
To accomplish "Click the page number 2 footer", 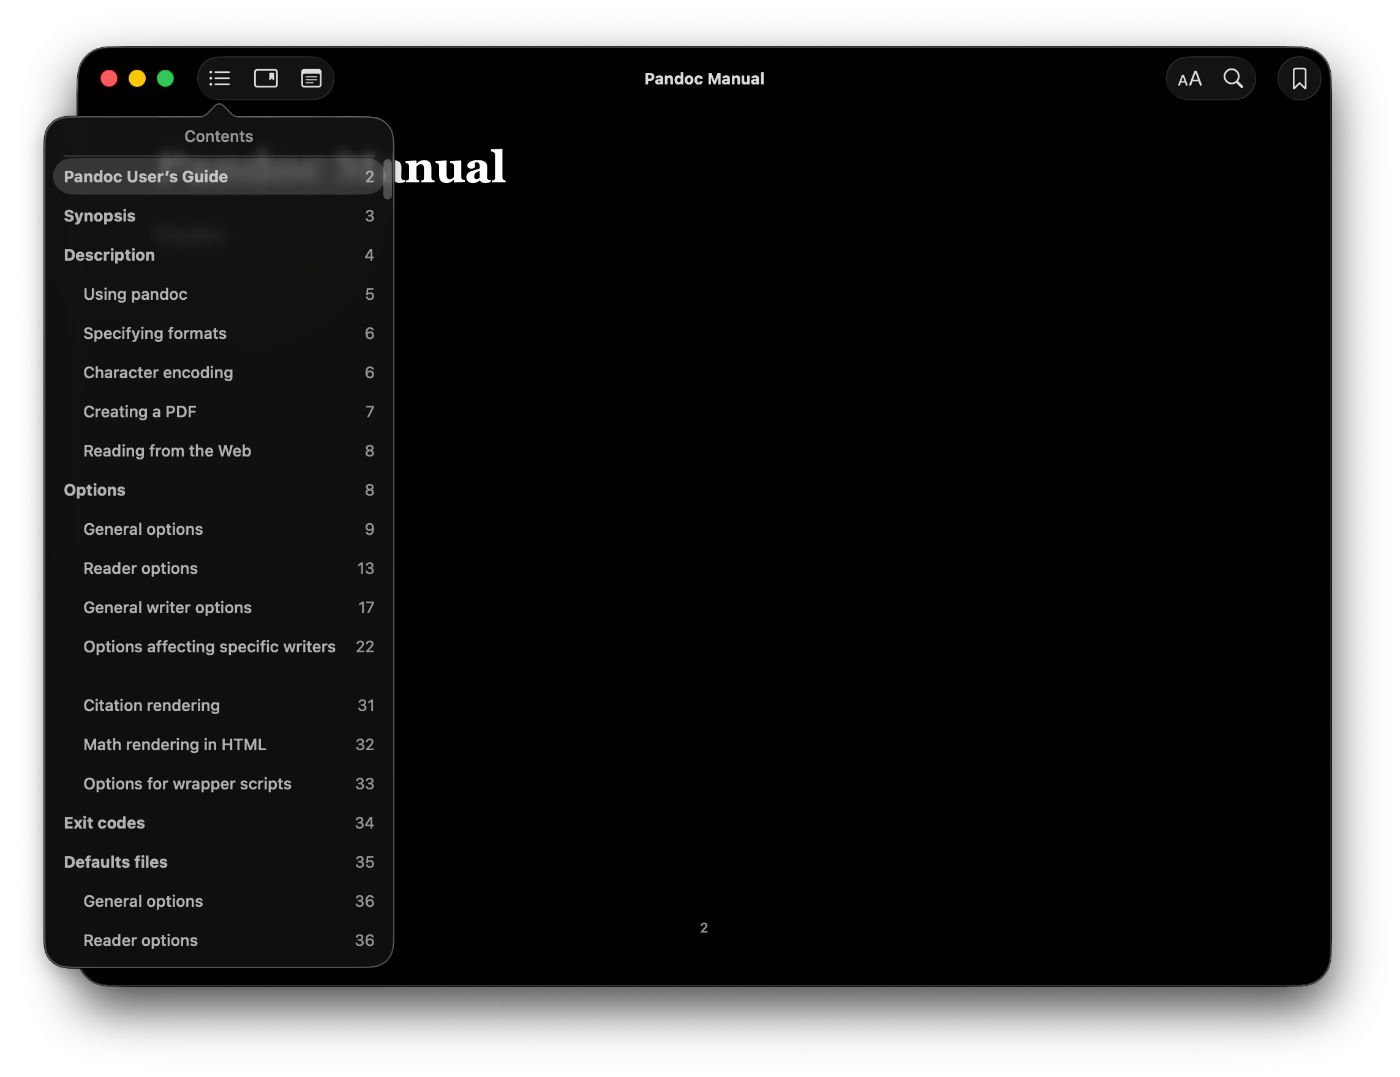I will (x=704, y=928).
